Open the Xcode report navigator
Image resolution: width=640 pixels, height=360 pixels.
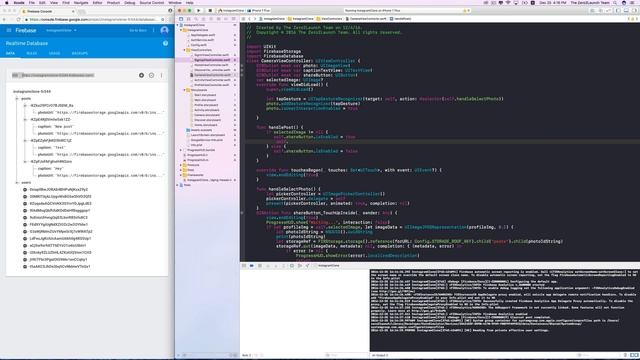coord(233,19)
